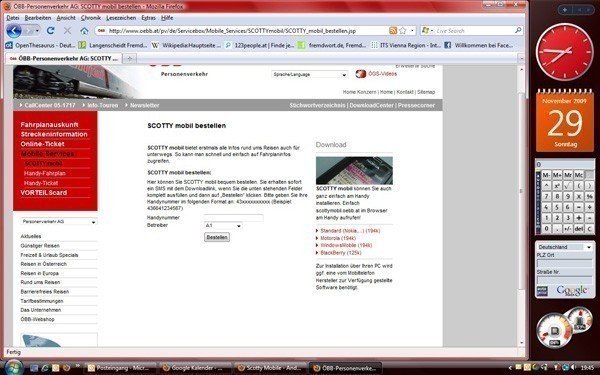This screenshot has height=375, width=600.
Task: Expand the Sprache/Language dropdown
Action: (x=310, y=75)
